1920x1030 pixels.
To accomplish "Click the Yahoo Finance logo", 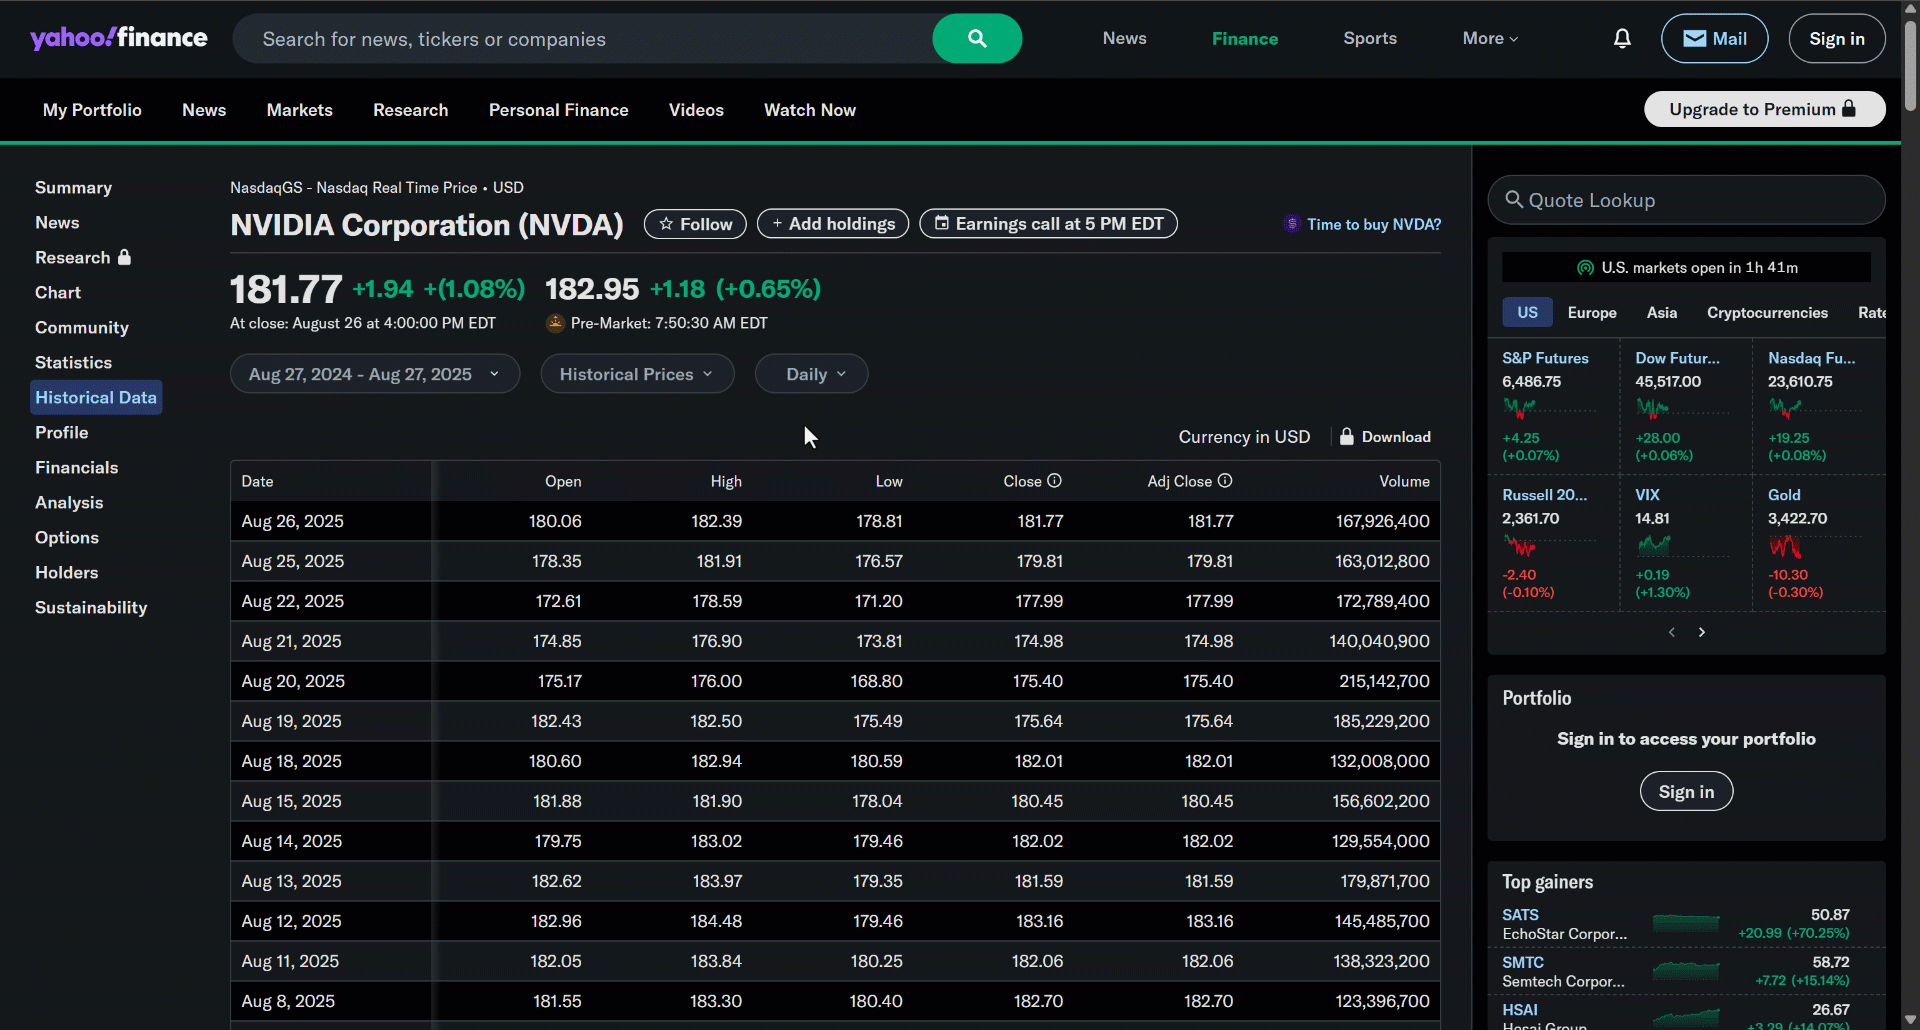I will point(119,38).
